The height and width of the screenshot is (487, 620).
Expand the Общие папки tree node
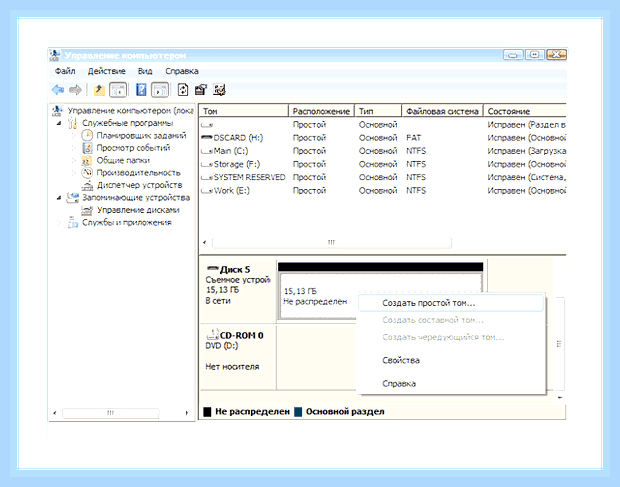click(74, 160)
